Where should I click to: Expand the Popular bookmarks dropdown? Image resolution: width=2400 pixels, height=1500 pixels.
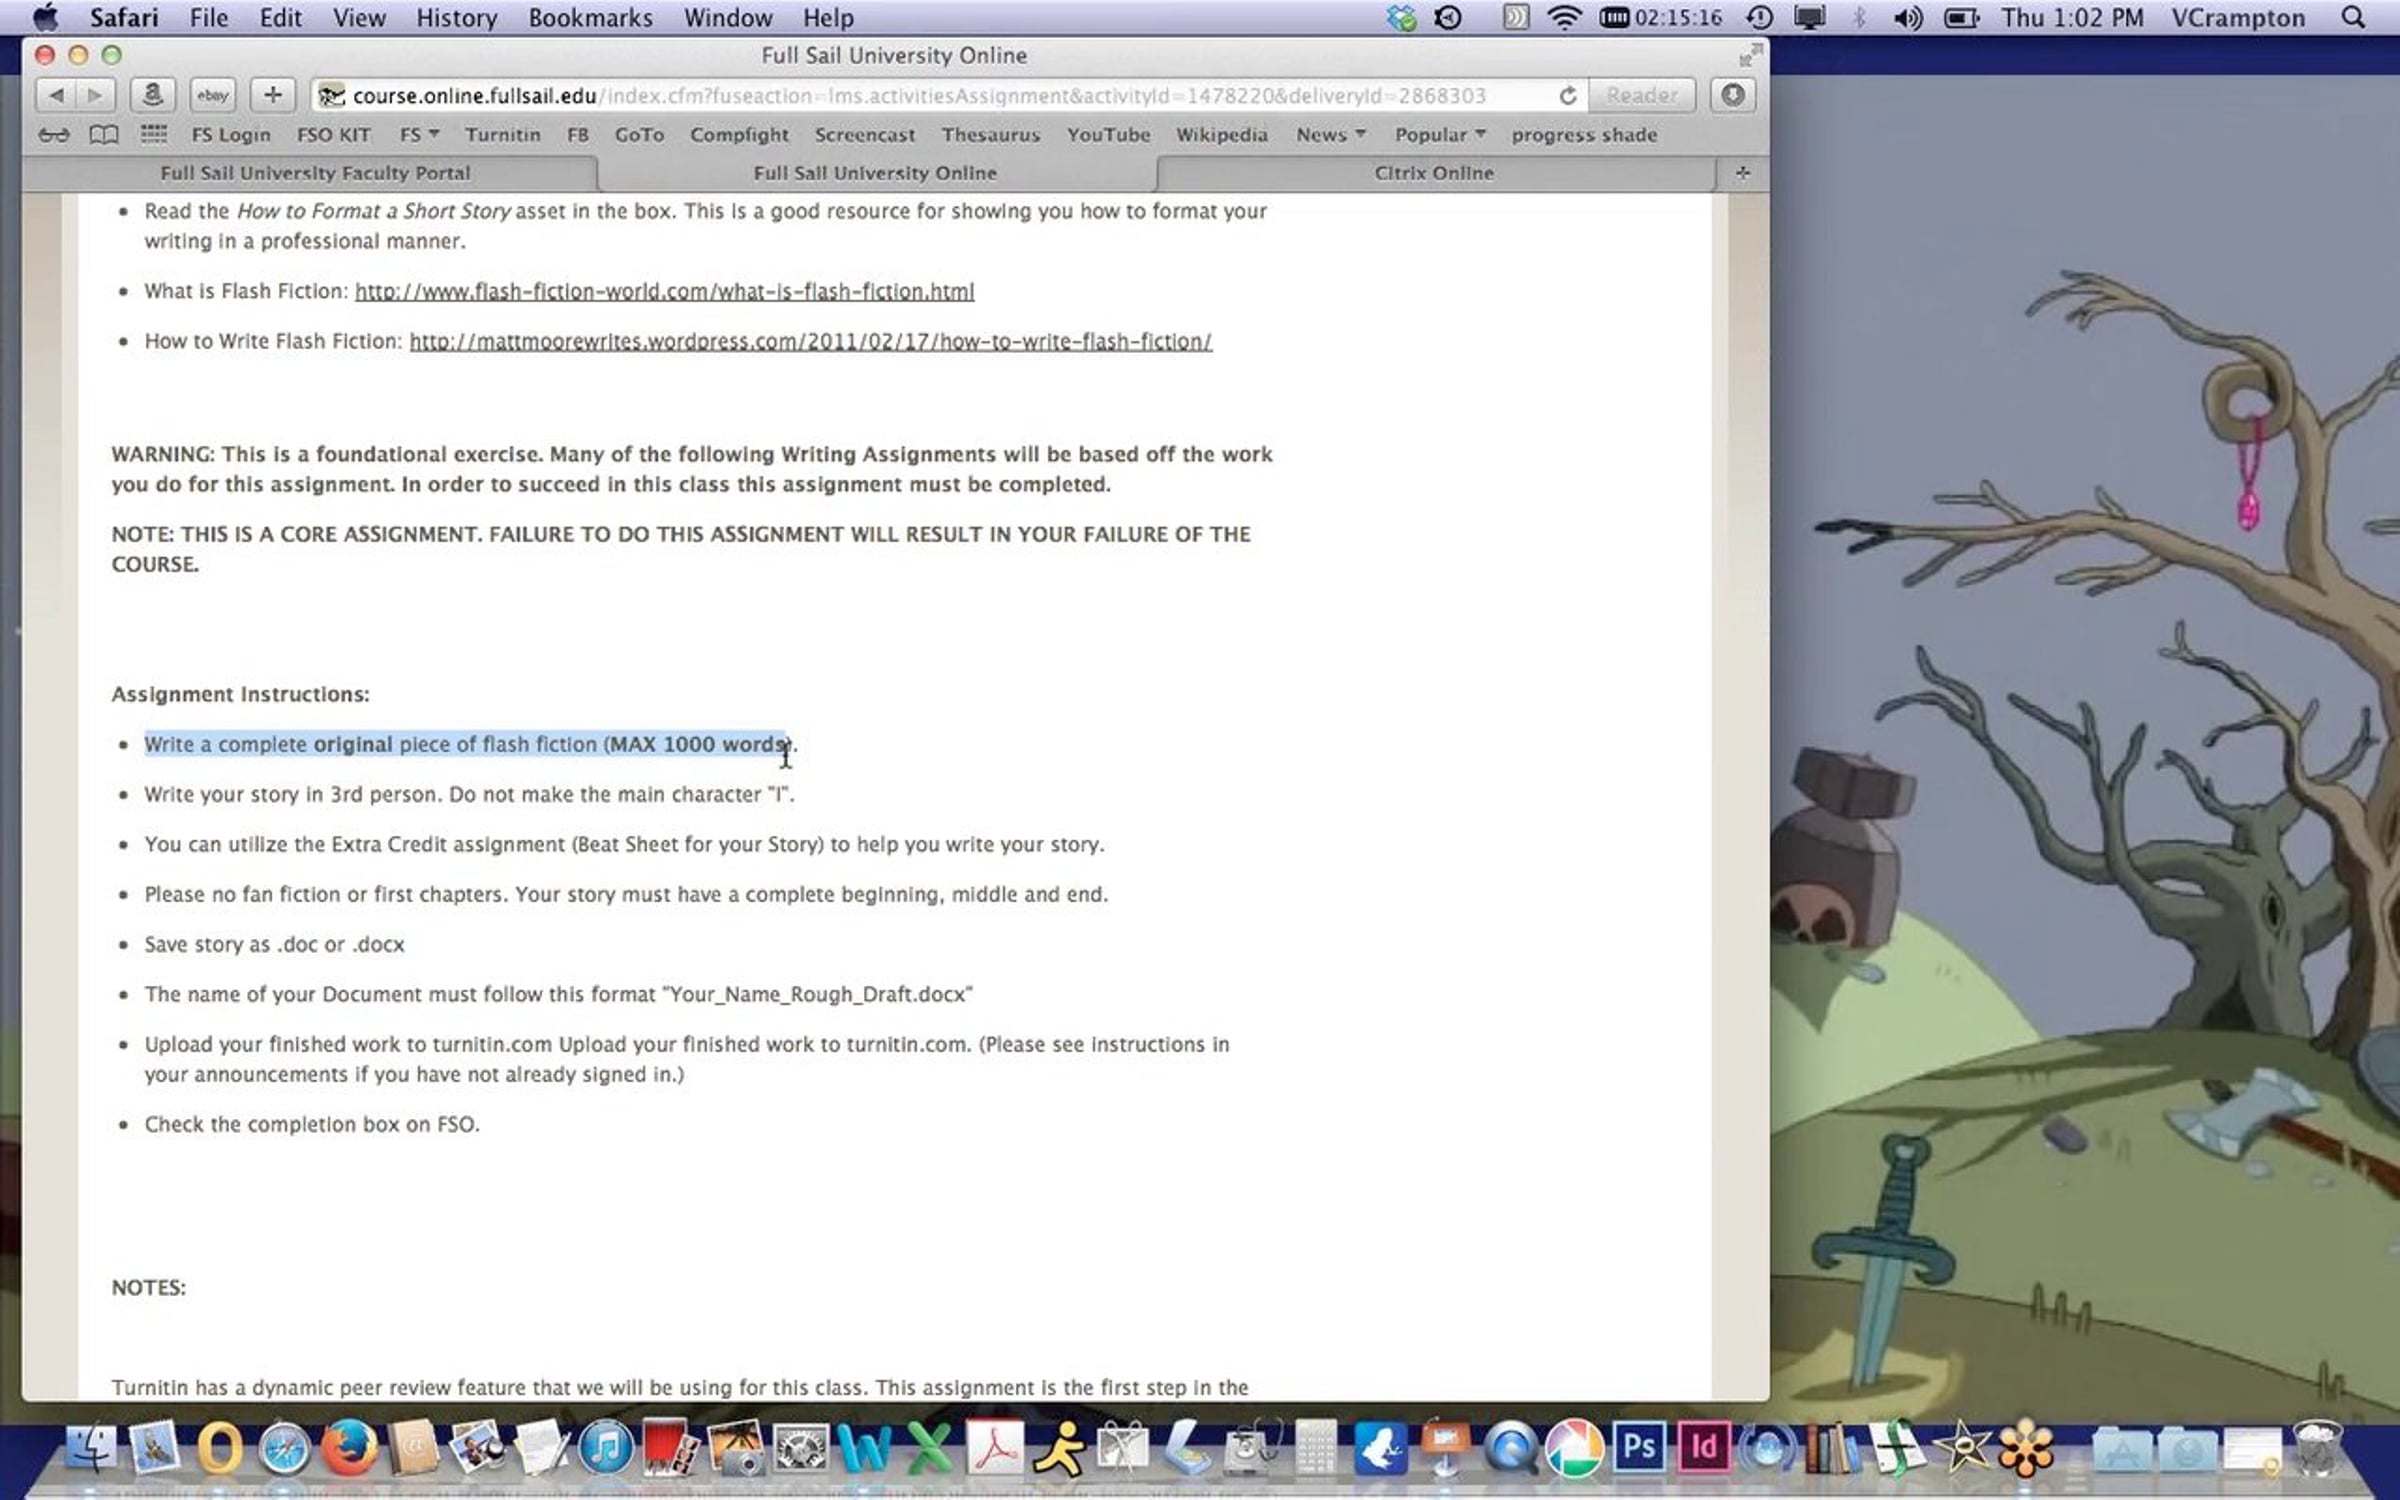[1439, 134]
